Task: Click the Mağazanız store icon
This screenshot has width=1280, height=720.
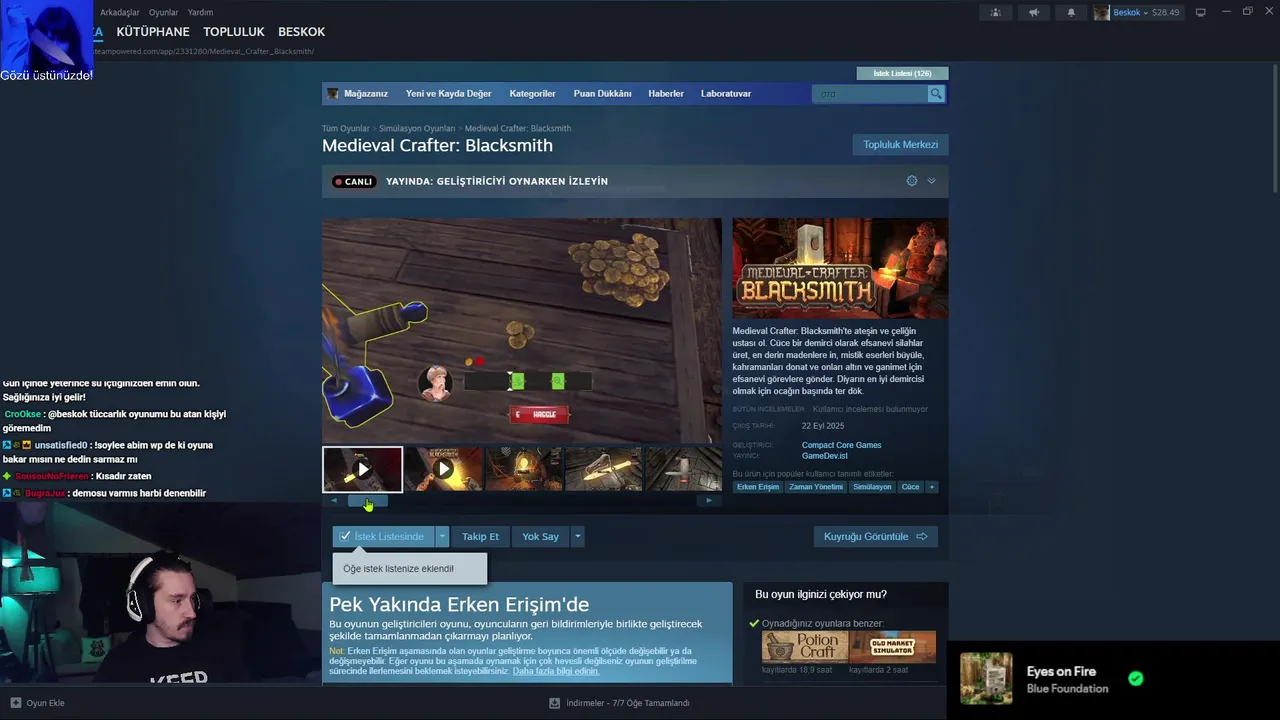Action: tap(333, 94)
